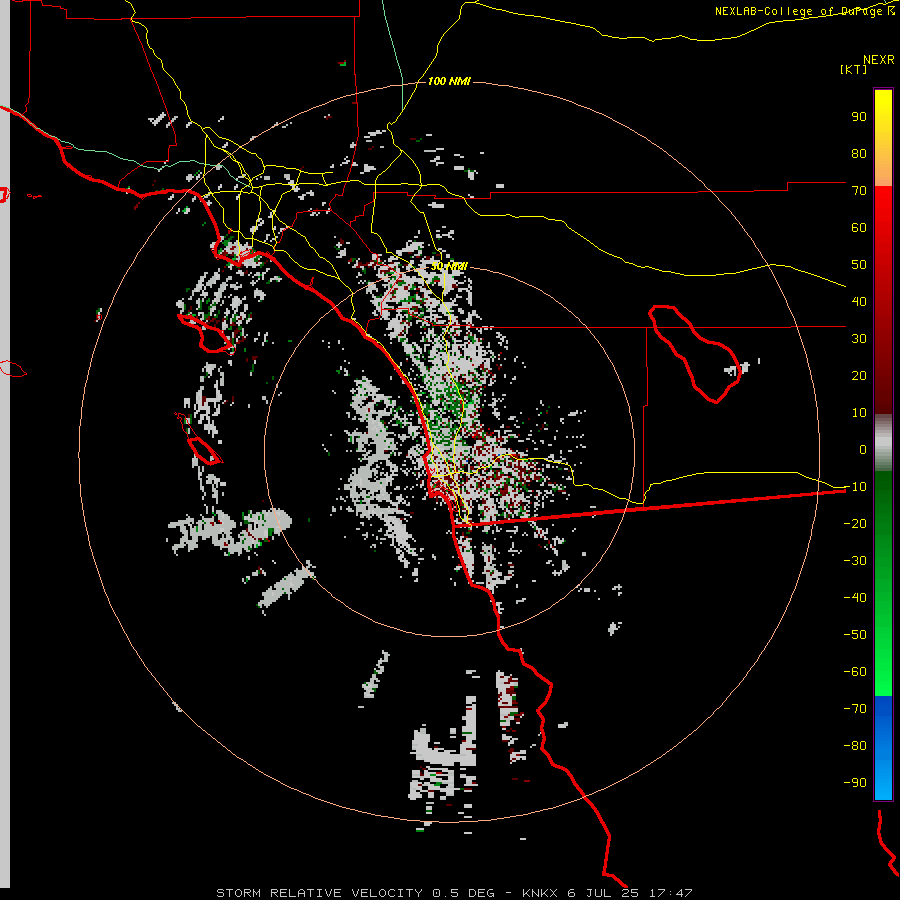Click the blue bottom segment of the color bar

coord(883,748)
